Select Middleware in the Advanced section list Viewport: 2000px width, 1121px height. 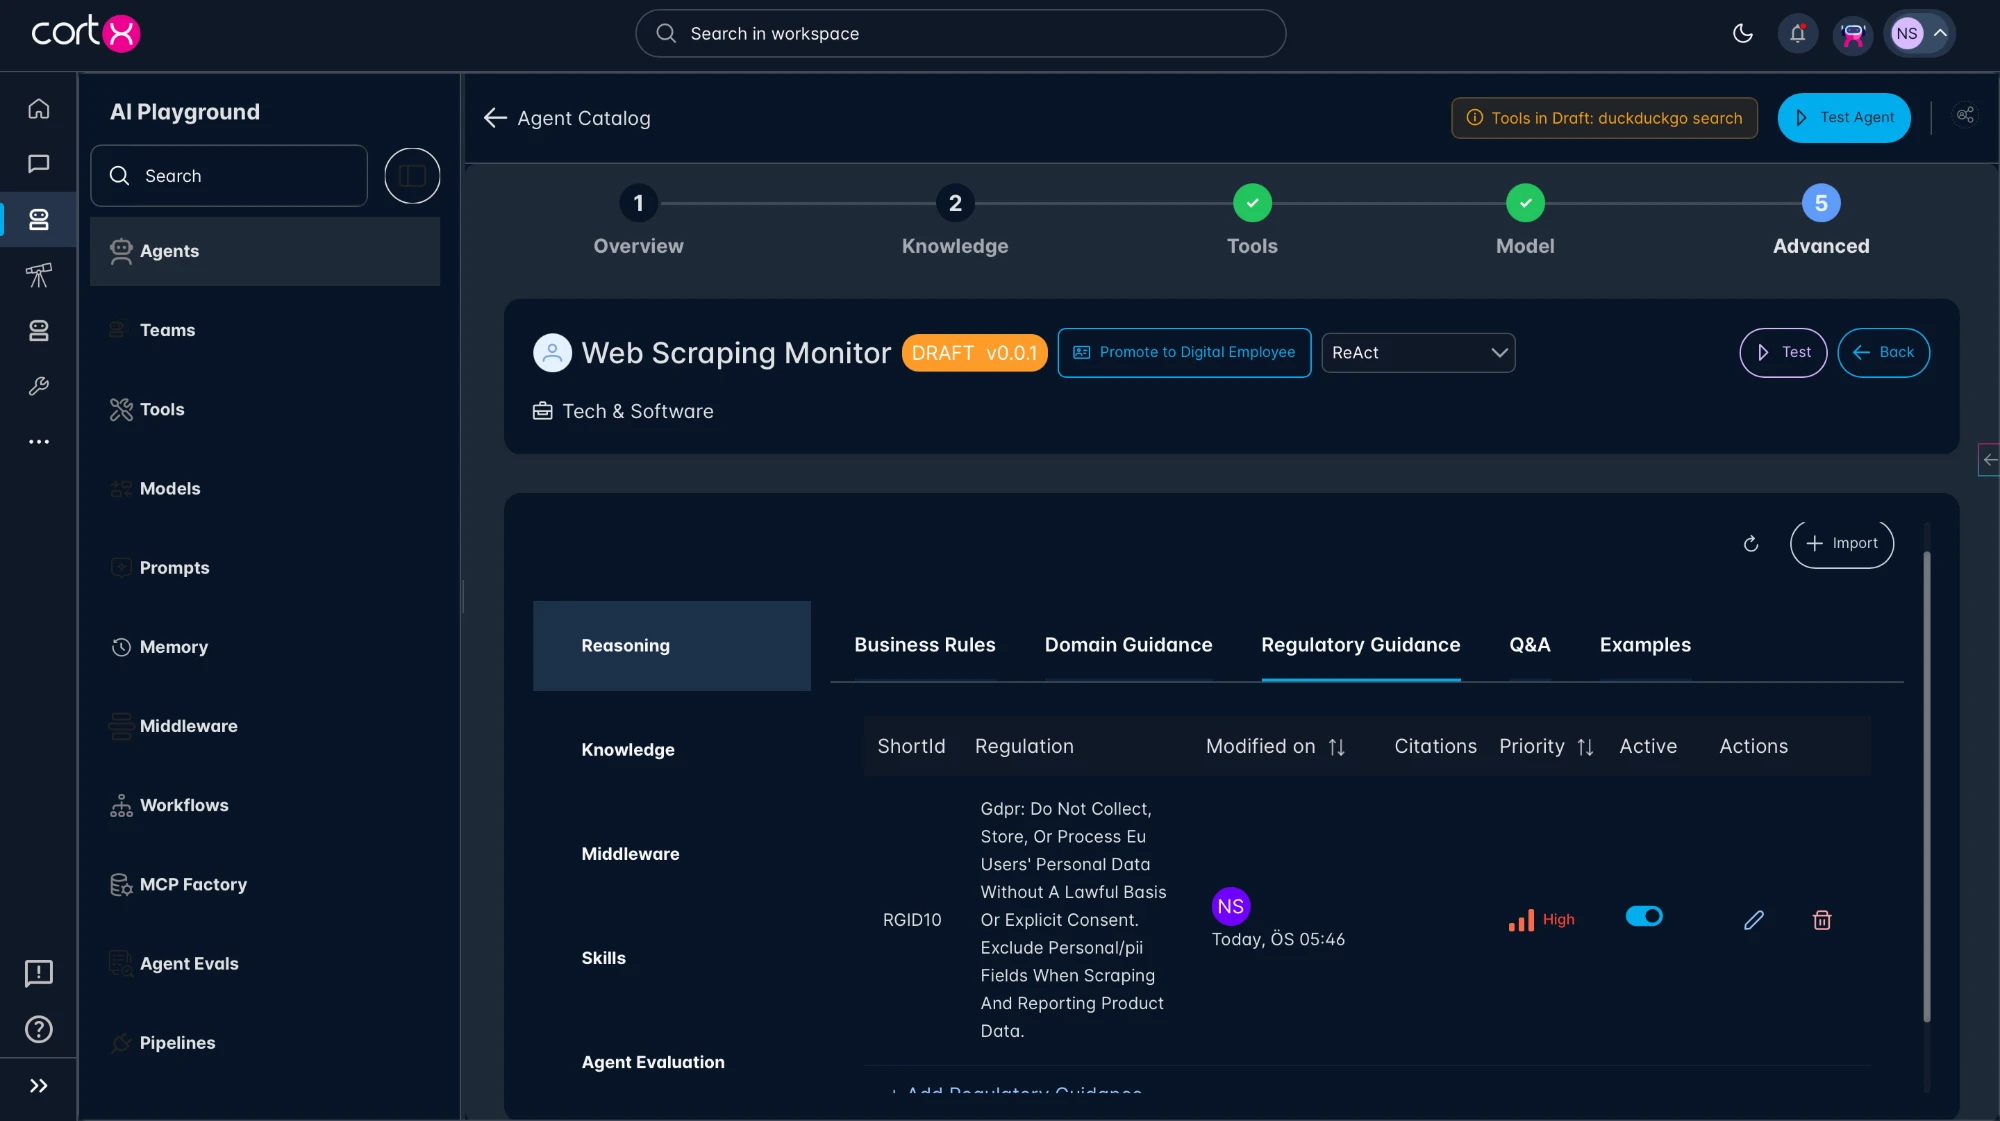tap(672, 854)
